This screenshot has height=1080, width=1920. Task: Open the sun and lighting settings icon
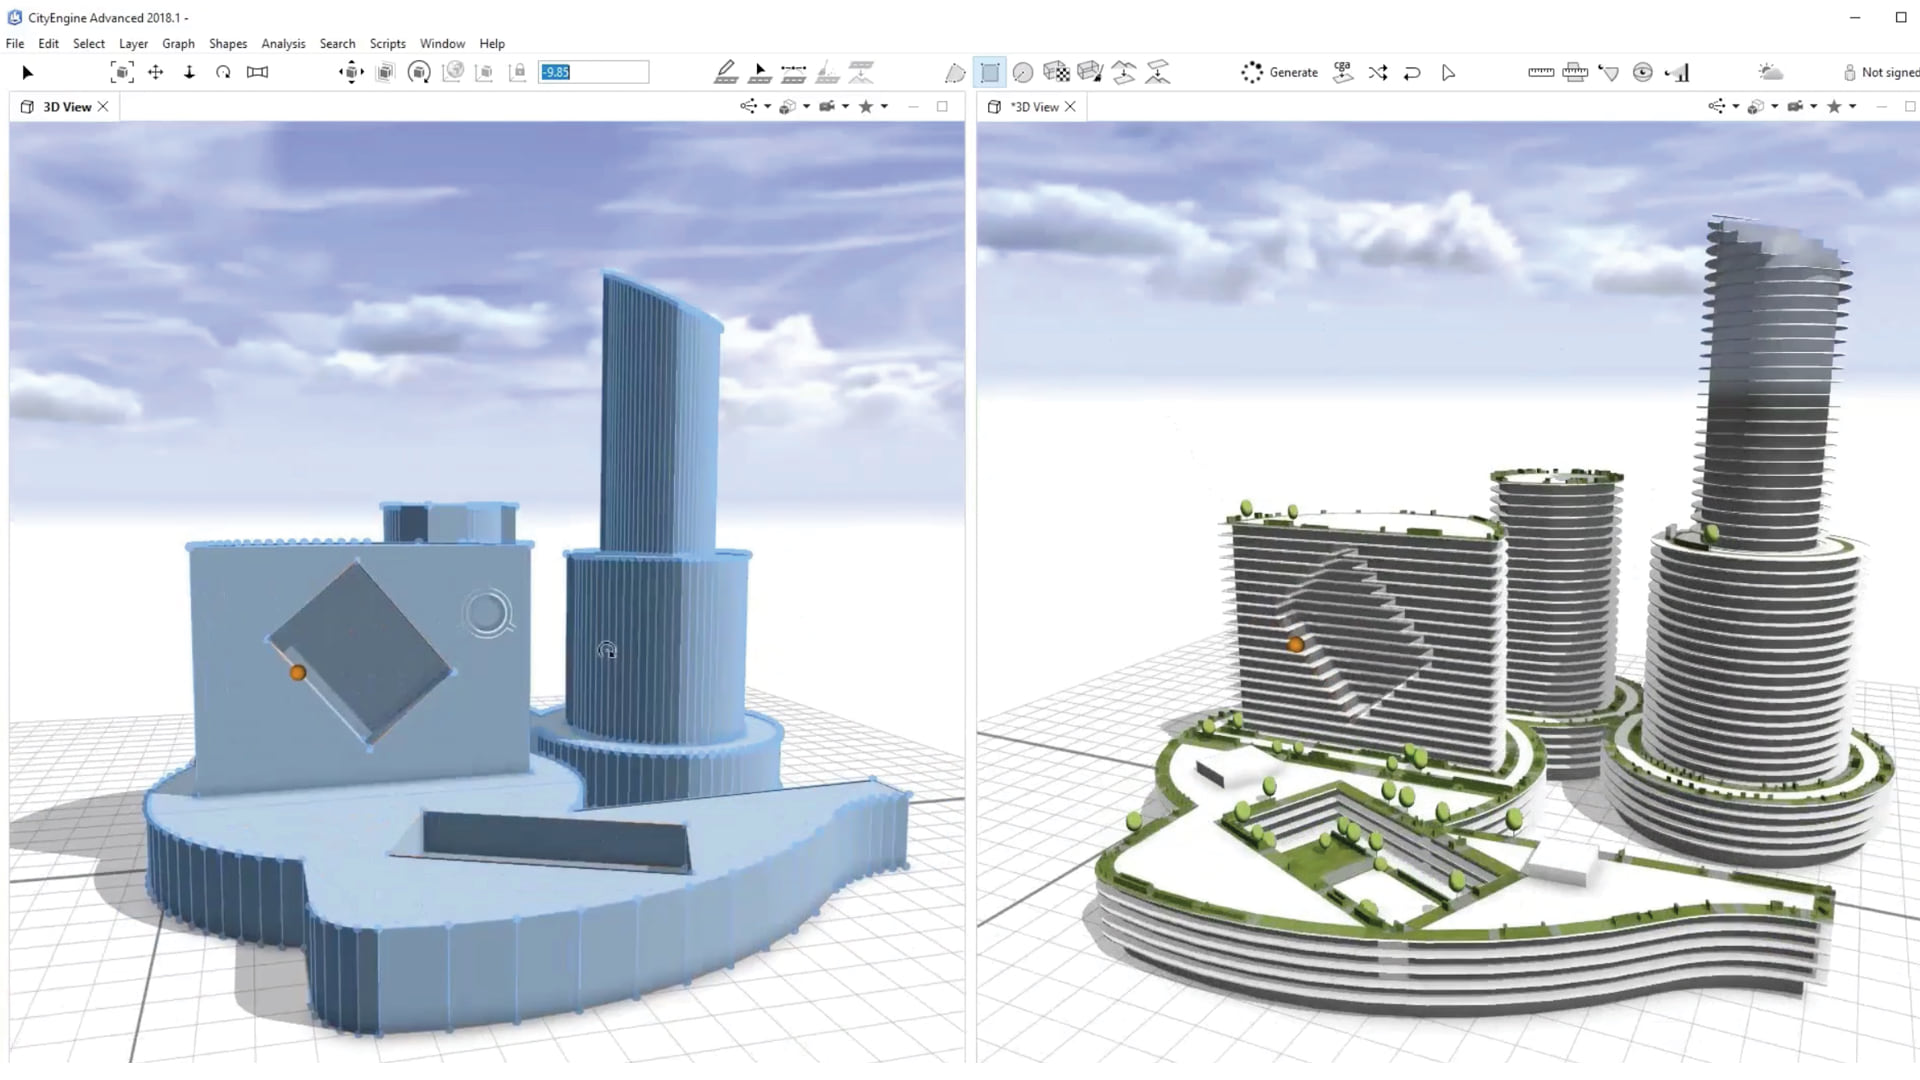(x=1770, y=72)
